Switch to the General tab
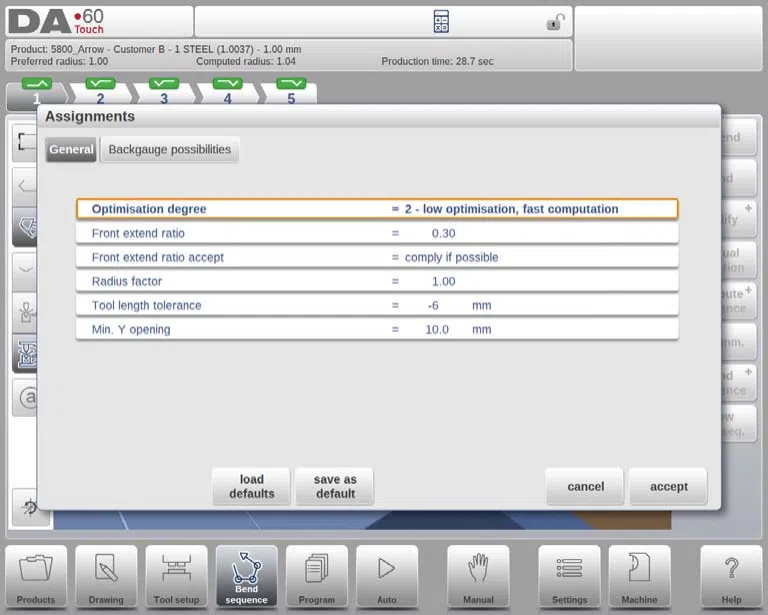The image size is (768, 615). pos(71,149)
